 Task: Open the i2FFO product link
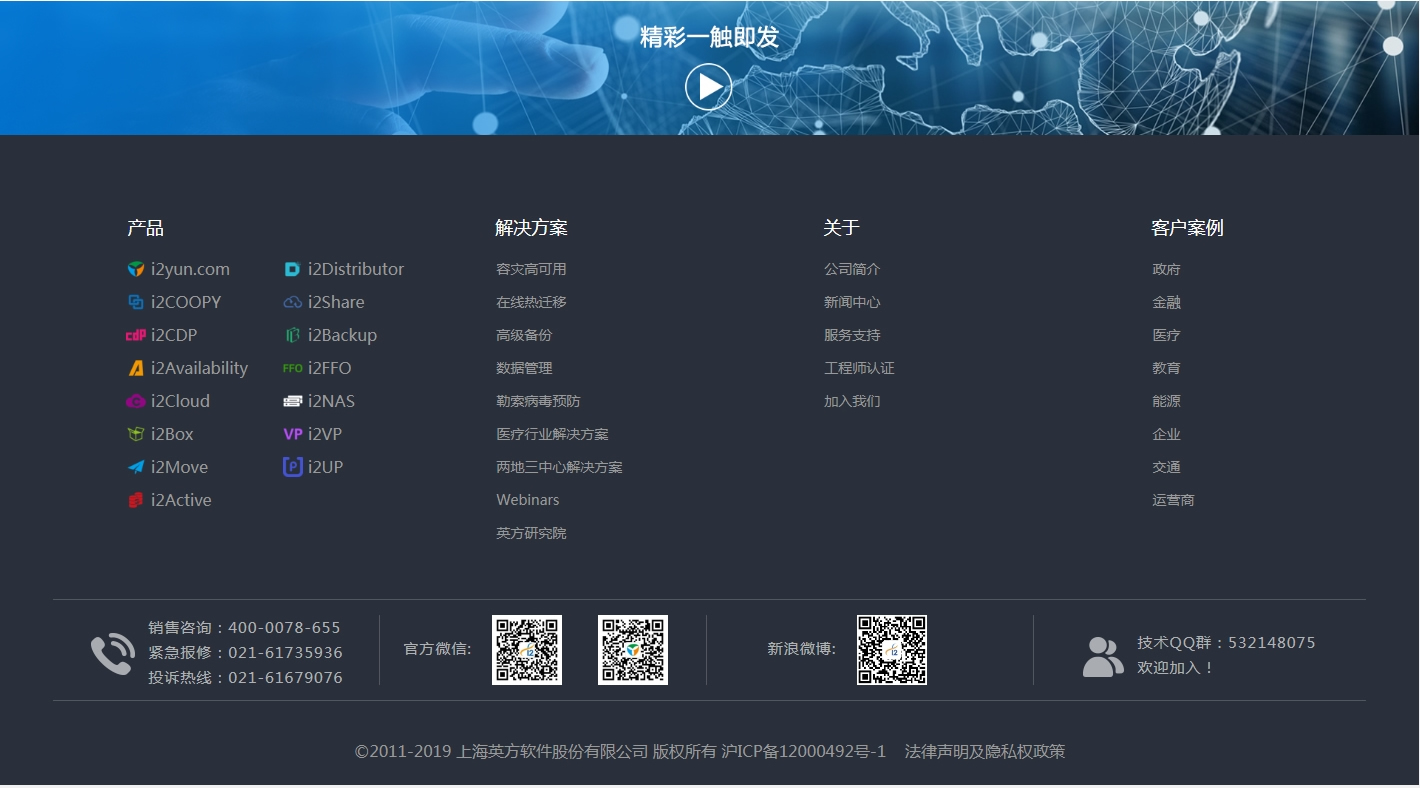click(330, 368)
